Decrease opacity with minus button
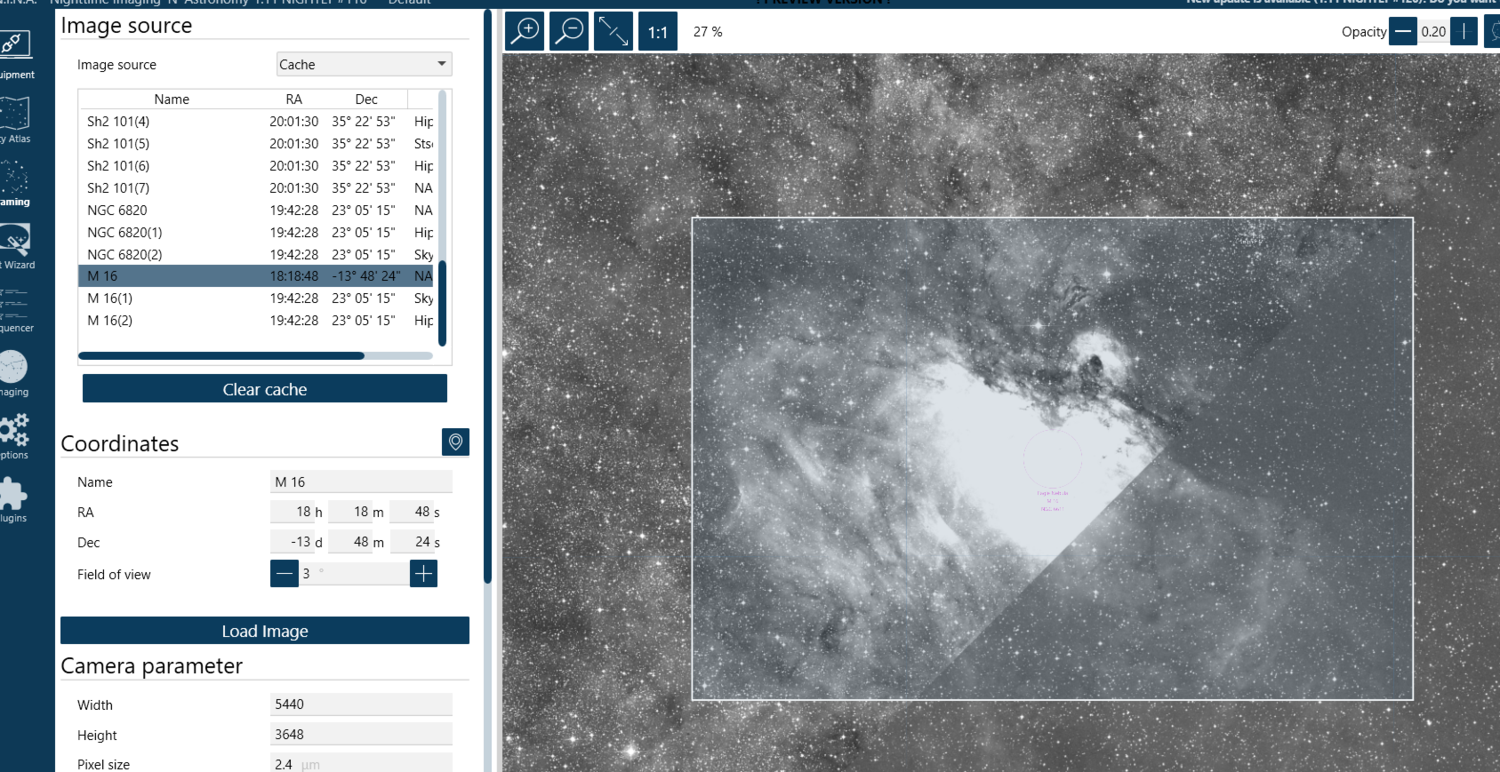1500x772 pixels. 1403,31
